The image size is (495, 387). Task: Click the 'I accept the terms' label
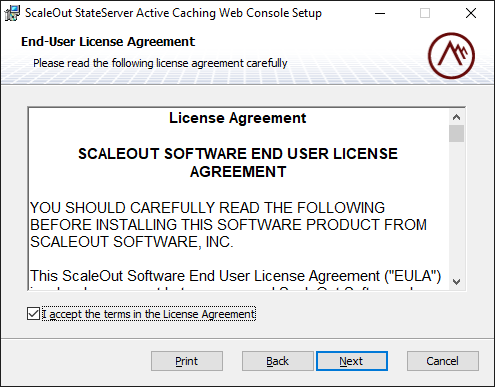[149, 314]
